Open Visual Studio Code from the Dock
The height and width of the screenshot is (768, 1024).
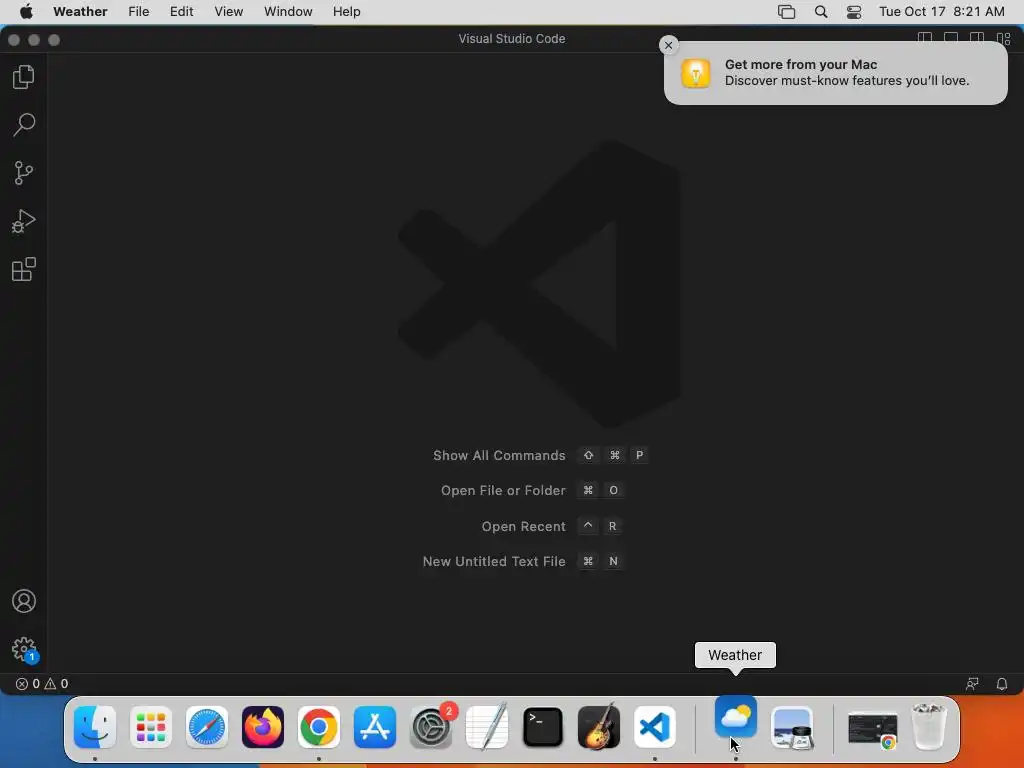655,727
